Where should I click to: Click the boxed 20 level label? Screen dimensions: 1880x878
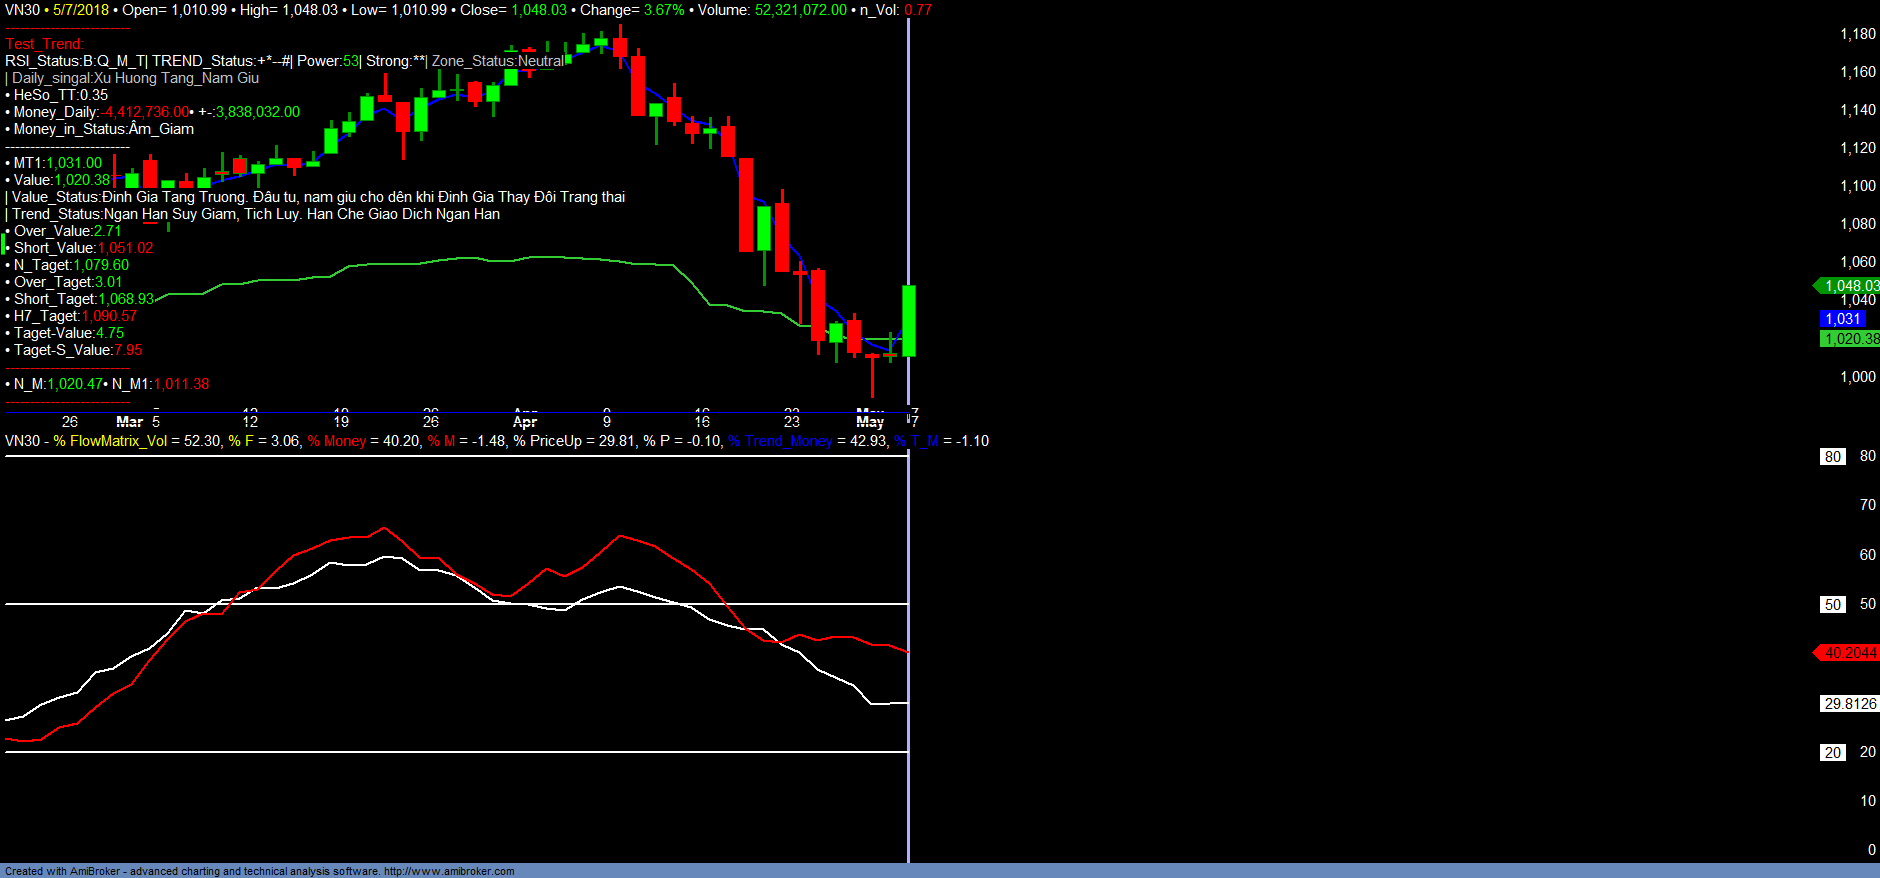(1832, 753)
